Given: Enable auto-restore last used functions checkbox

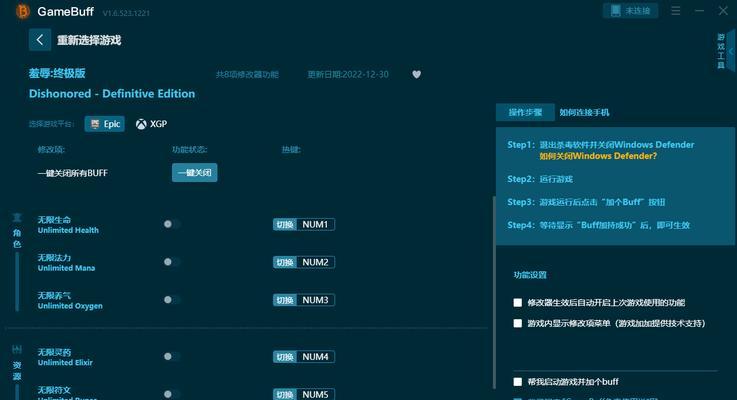Looking at the screenshot, I should [517, 303].
